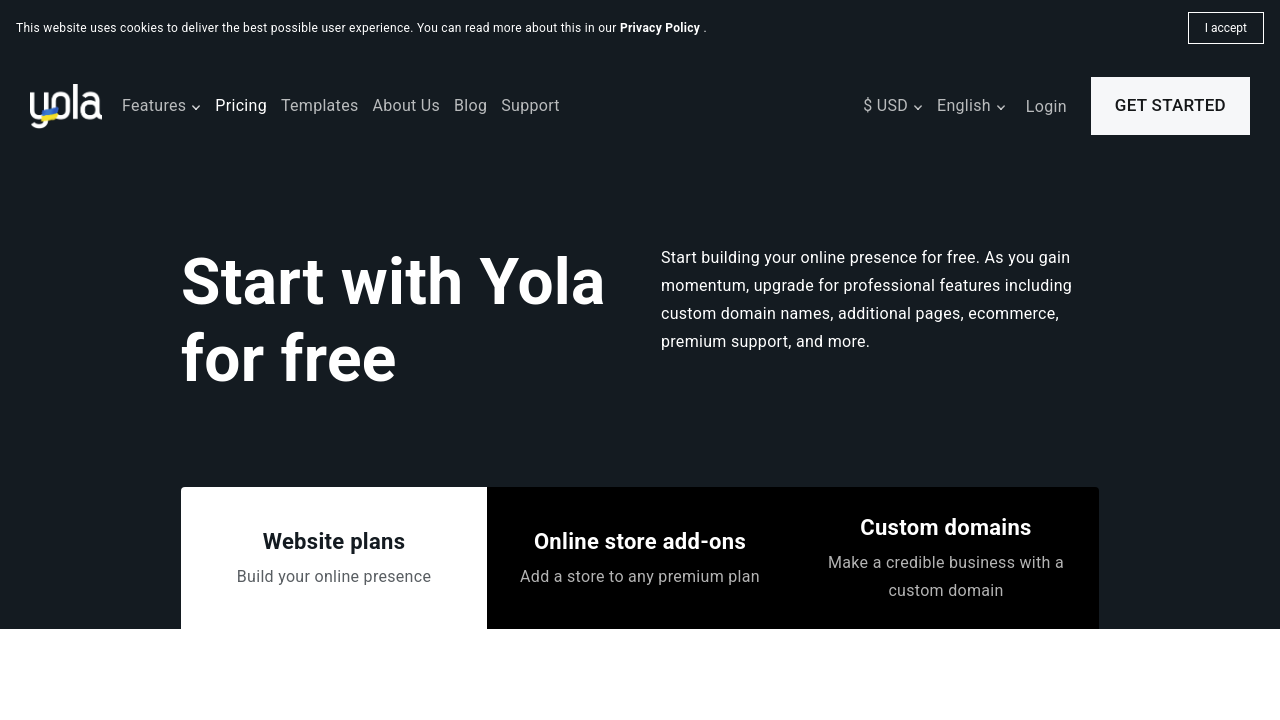
Task: Switch to Online store add-ons tab
Action: (x=640, y=558)
